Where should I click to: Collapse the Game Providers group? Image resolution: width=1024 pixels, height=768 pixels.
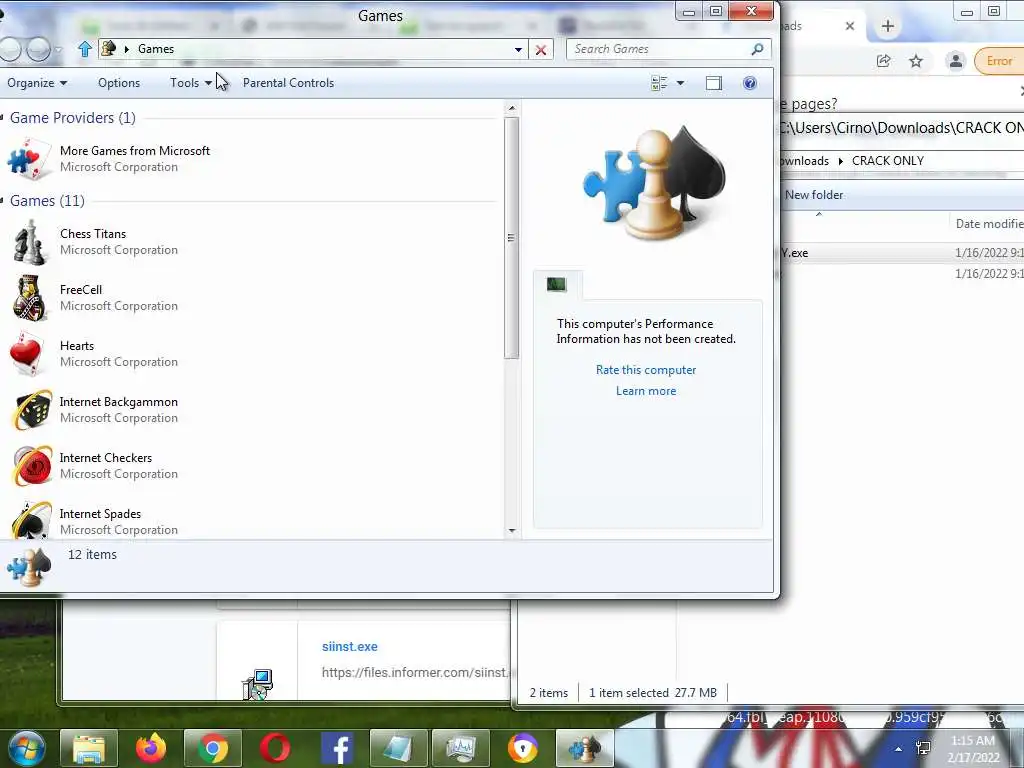(3, 118)
